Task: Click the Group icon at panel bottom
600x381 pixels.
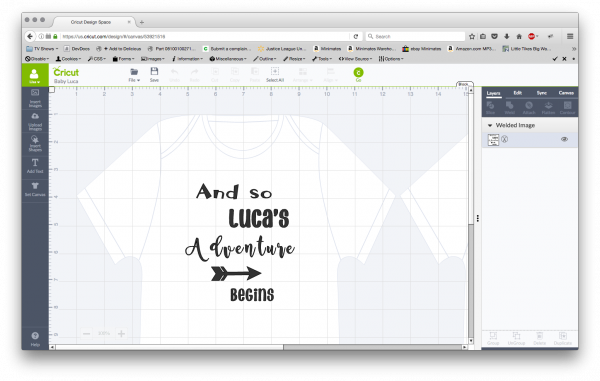Action: pos(493,338)
